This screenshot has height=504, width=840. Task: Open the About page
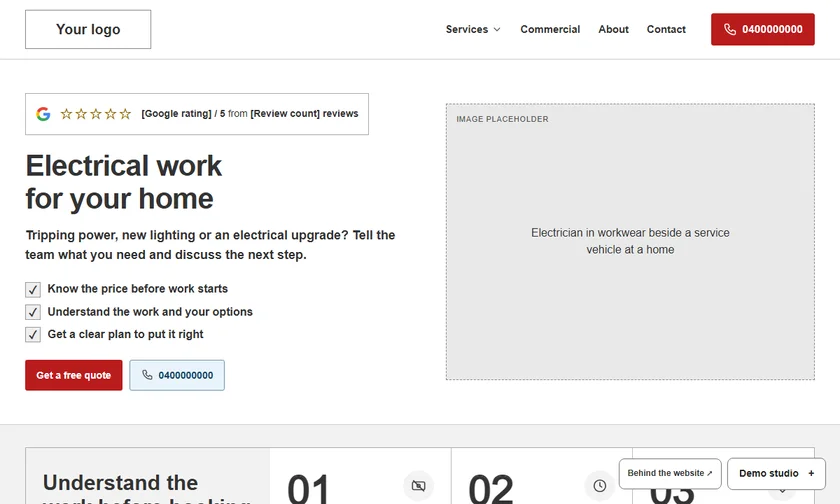pyautogui.click(x=613, y=29)
